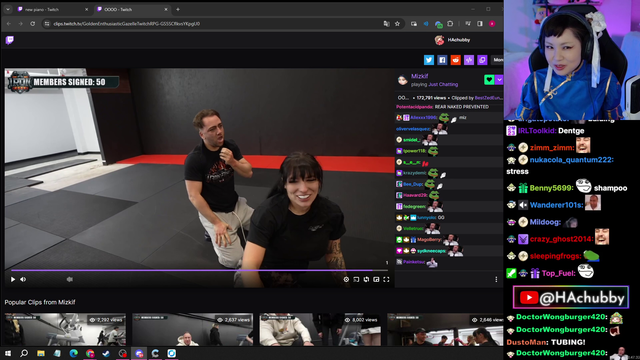Screen dimensions: 640x360
Task: Open a new browser tab
Action: (178, 9)
